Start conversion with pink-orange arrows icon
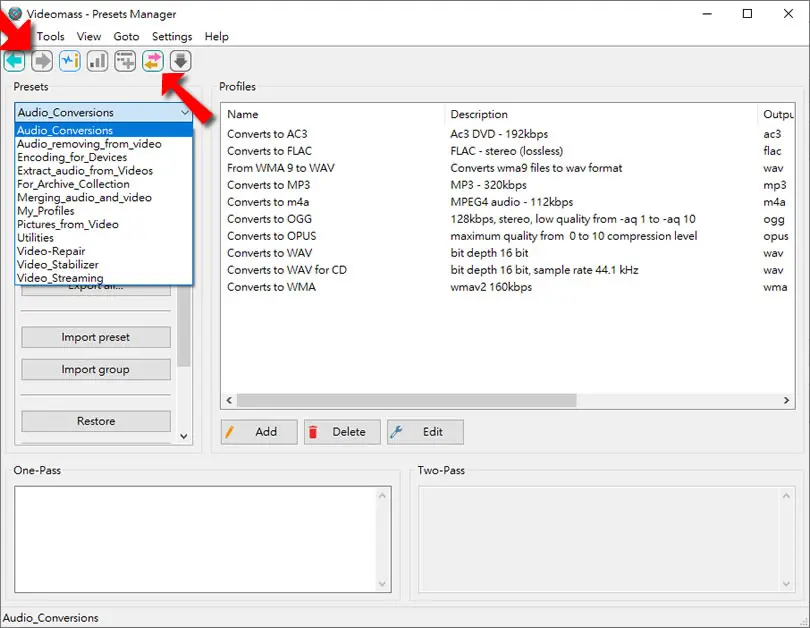Screen dimensions: 810x628 (153, 61)
